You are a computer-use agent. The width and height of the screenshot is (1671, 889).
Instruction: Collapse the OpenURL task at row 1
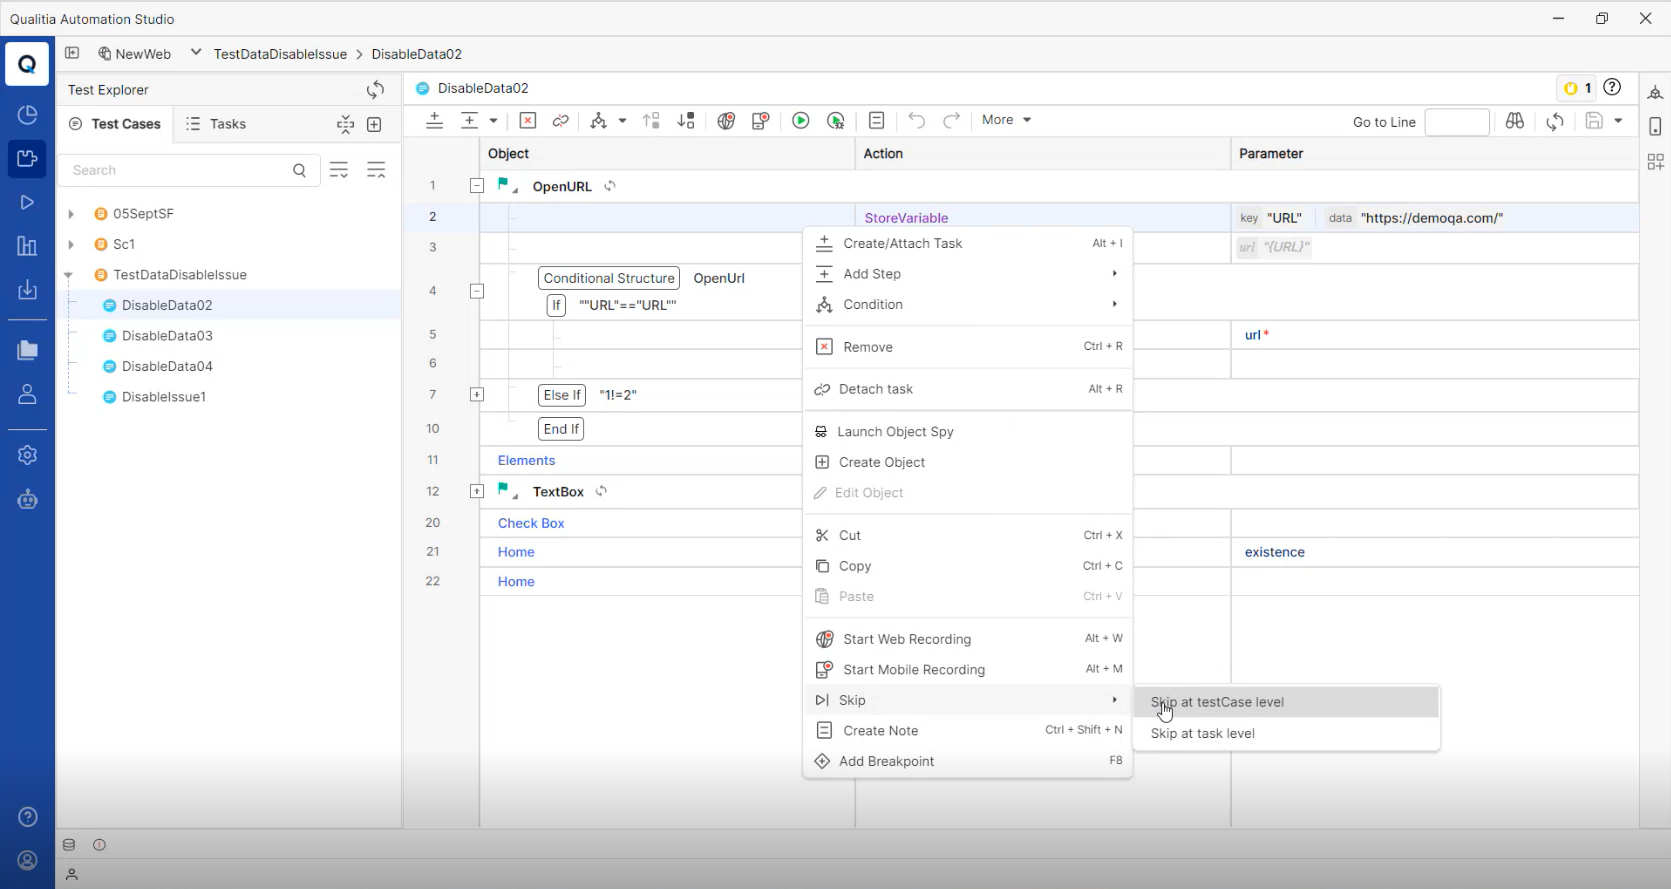click(477, 186)
